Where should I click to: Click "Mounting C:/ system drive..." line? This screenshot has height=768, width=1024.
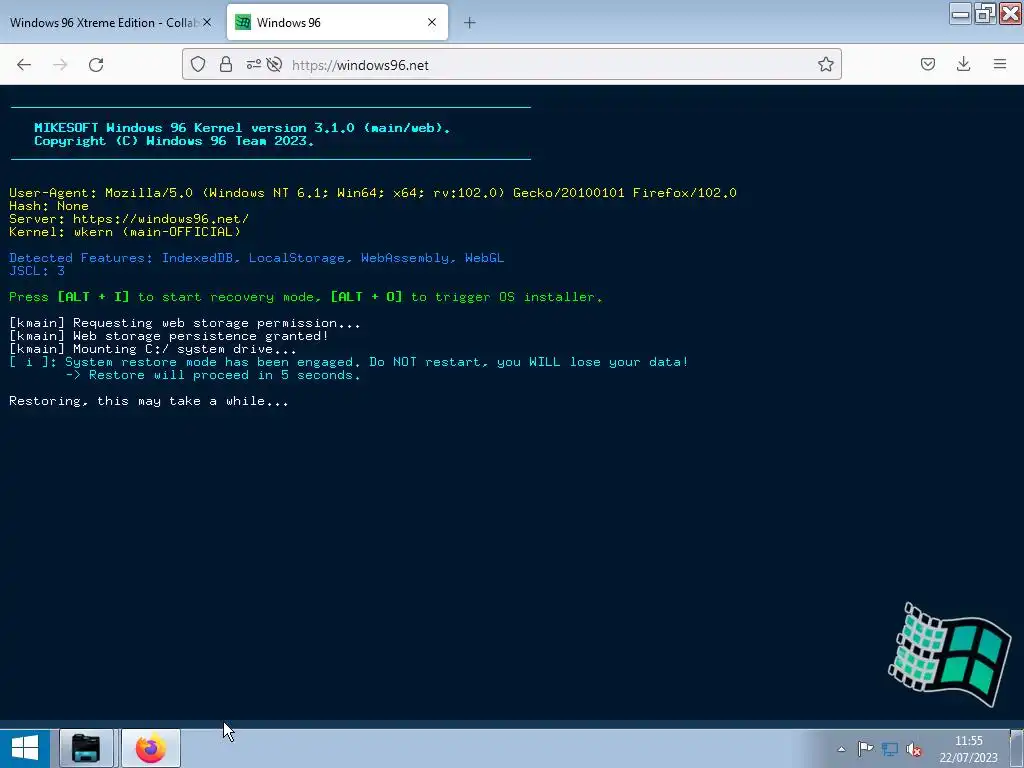(153, 349)
